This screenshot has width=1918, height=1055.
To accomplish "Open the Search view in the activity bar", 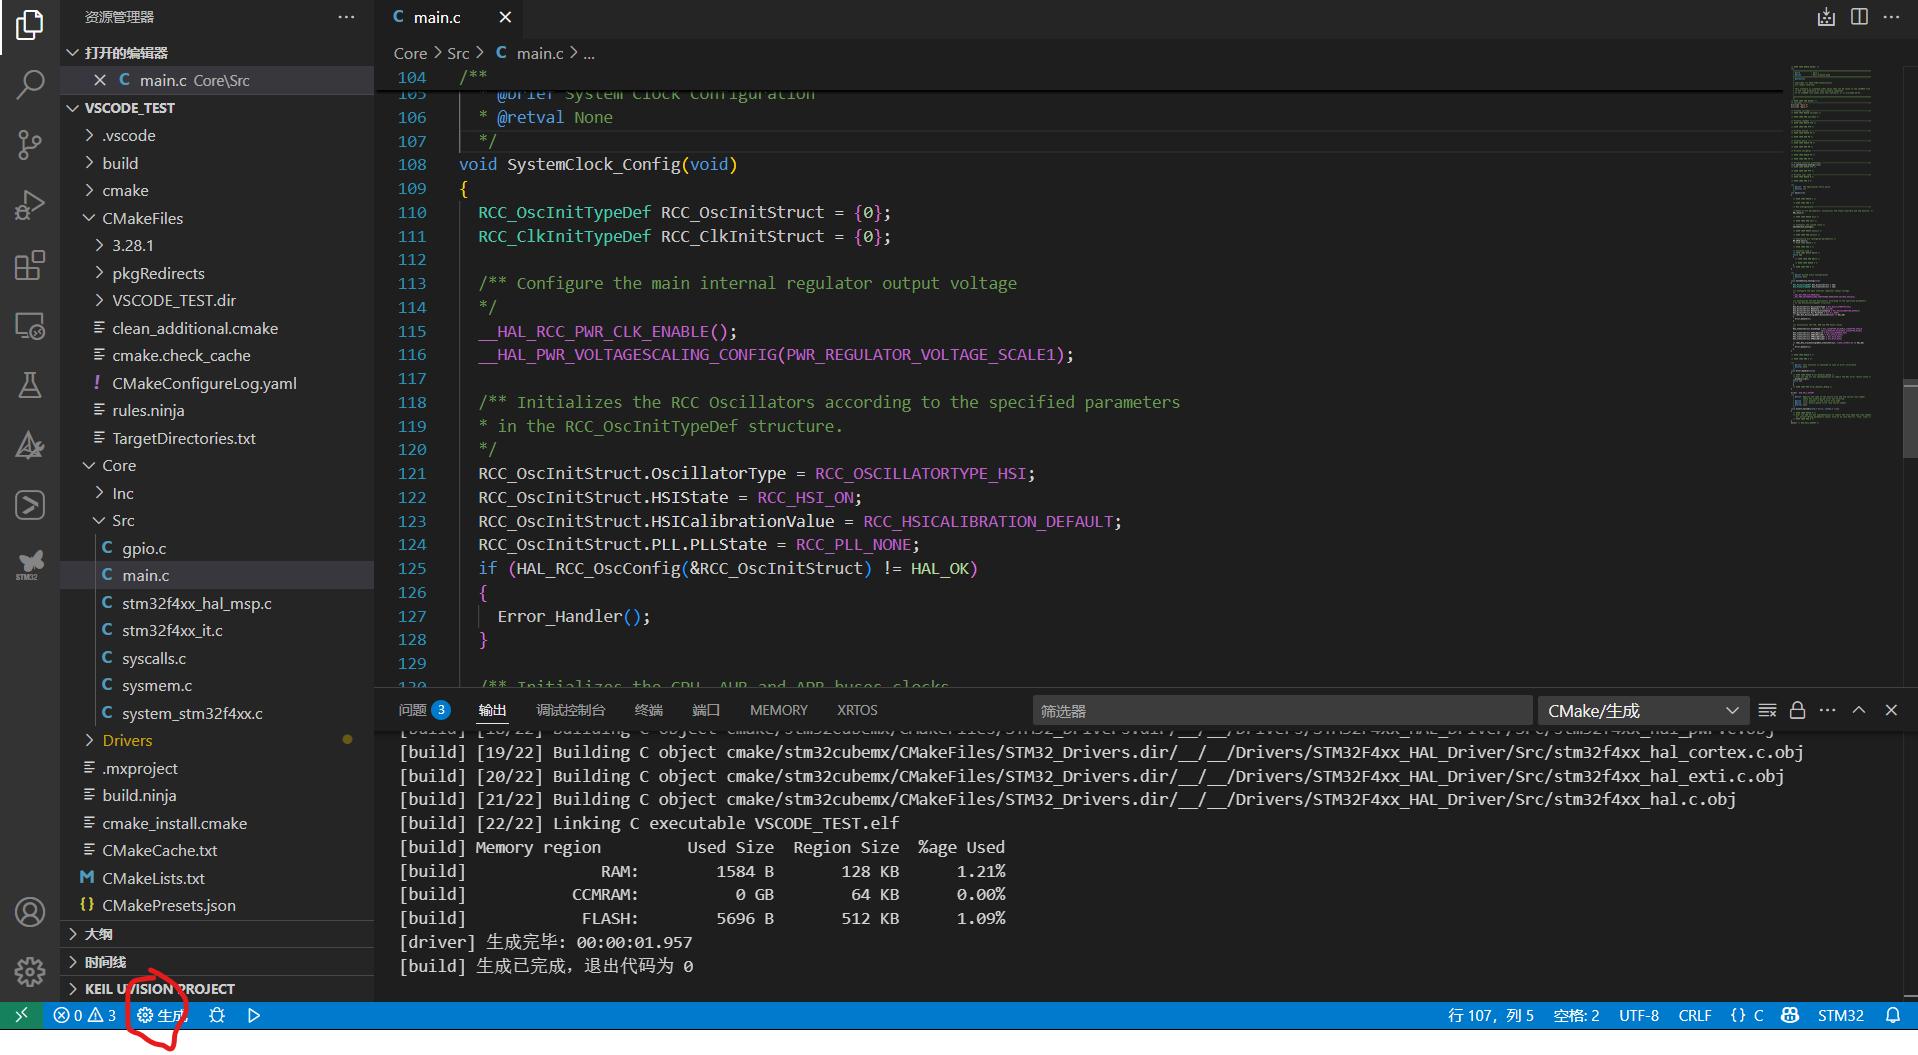I will click(29, 84).
